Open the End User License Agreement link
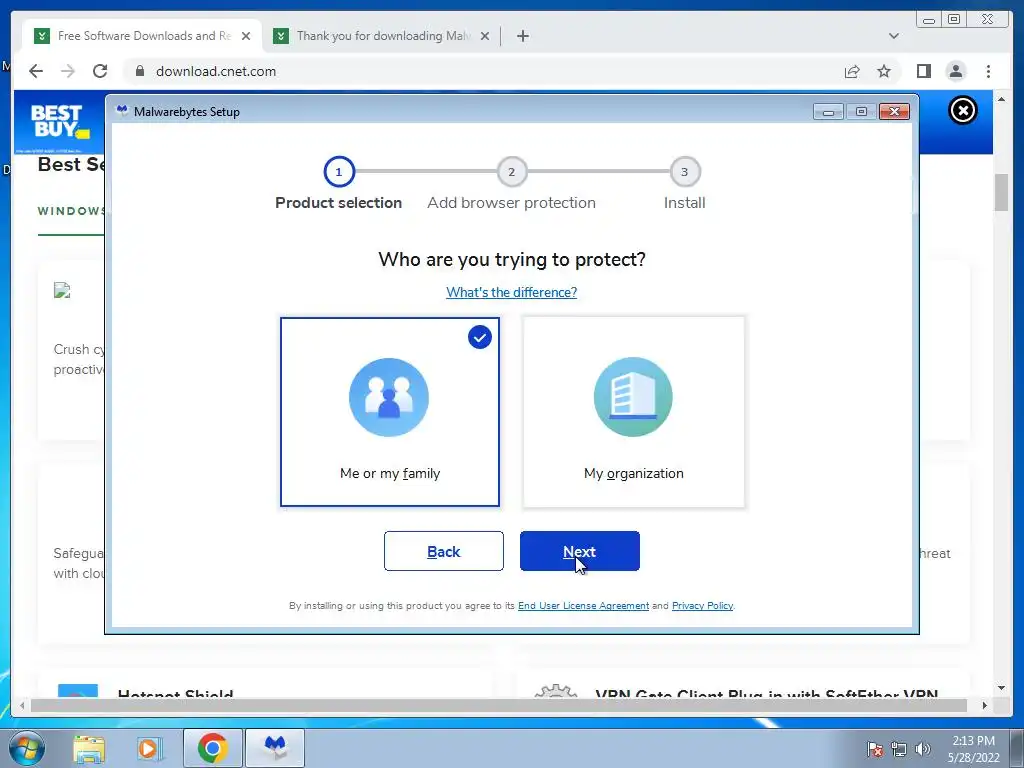Image resolution: width=1024 pixels, height=768 pixels. 583,605
